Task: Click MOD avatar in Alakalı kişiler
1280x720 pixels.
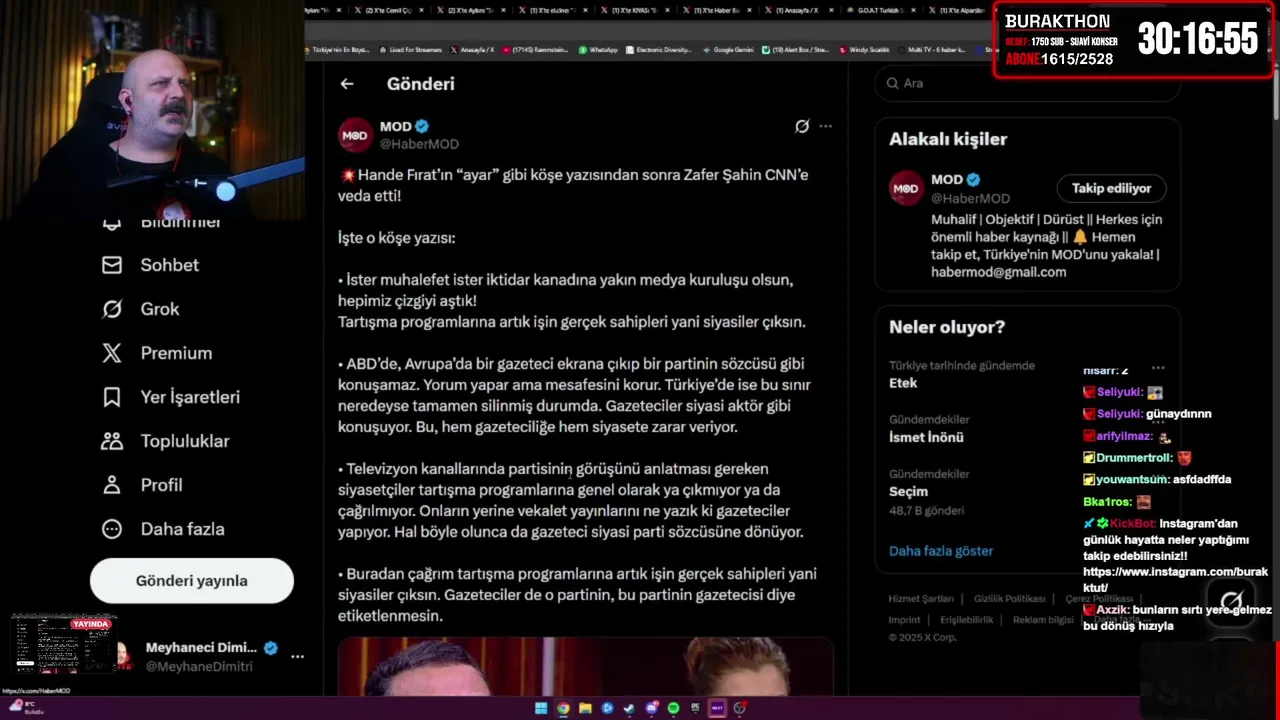Action: (906, 188)
